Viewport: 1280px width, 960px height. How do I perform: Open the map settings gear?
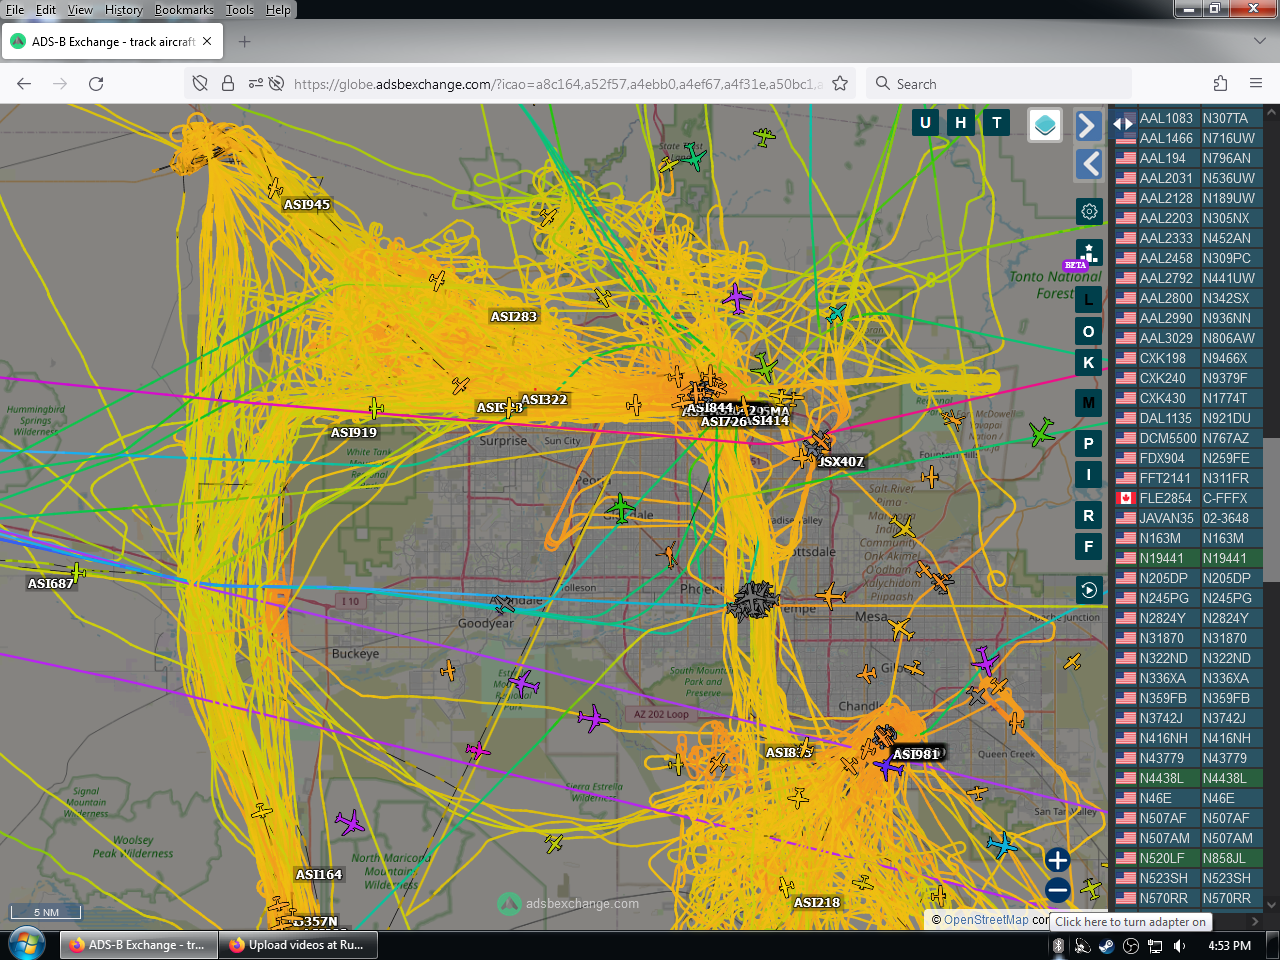click(x=1089, y=212)
